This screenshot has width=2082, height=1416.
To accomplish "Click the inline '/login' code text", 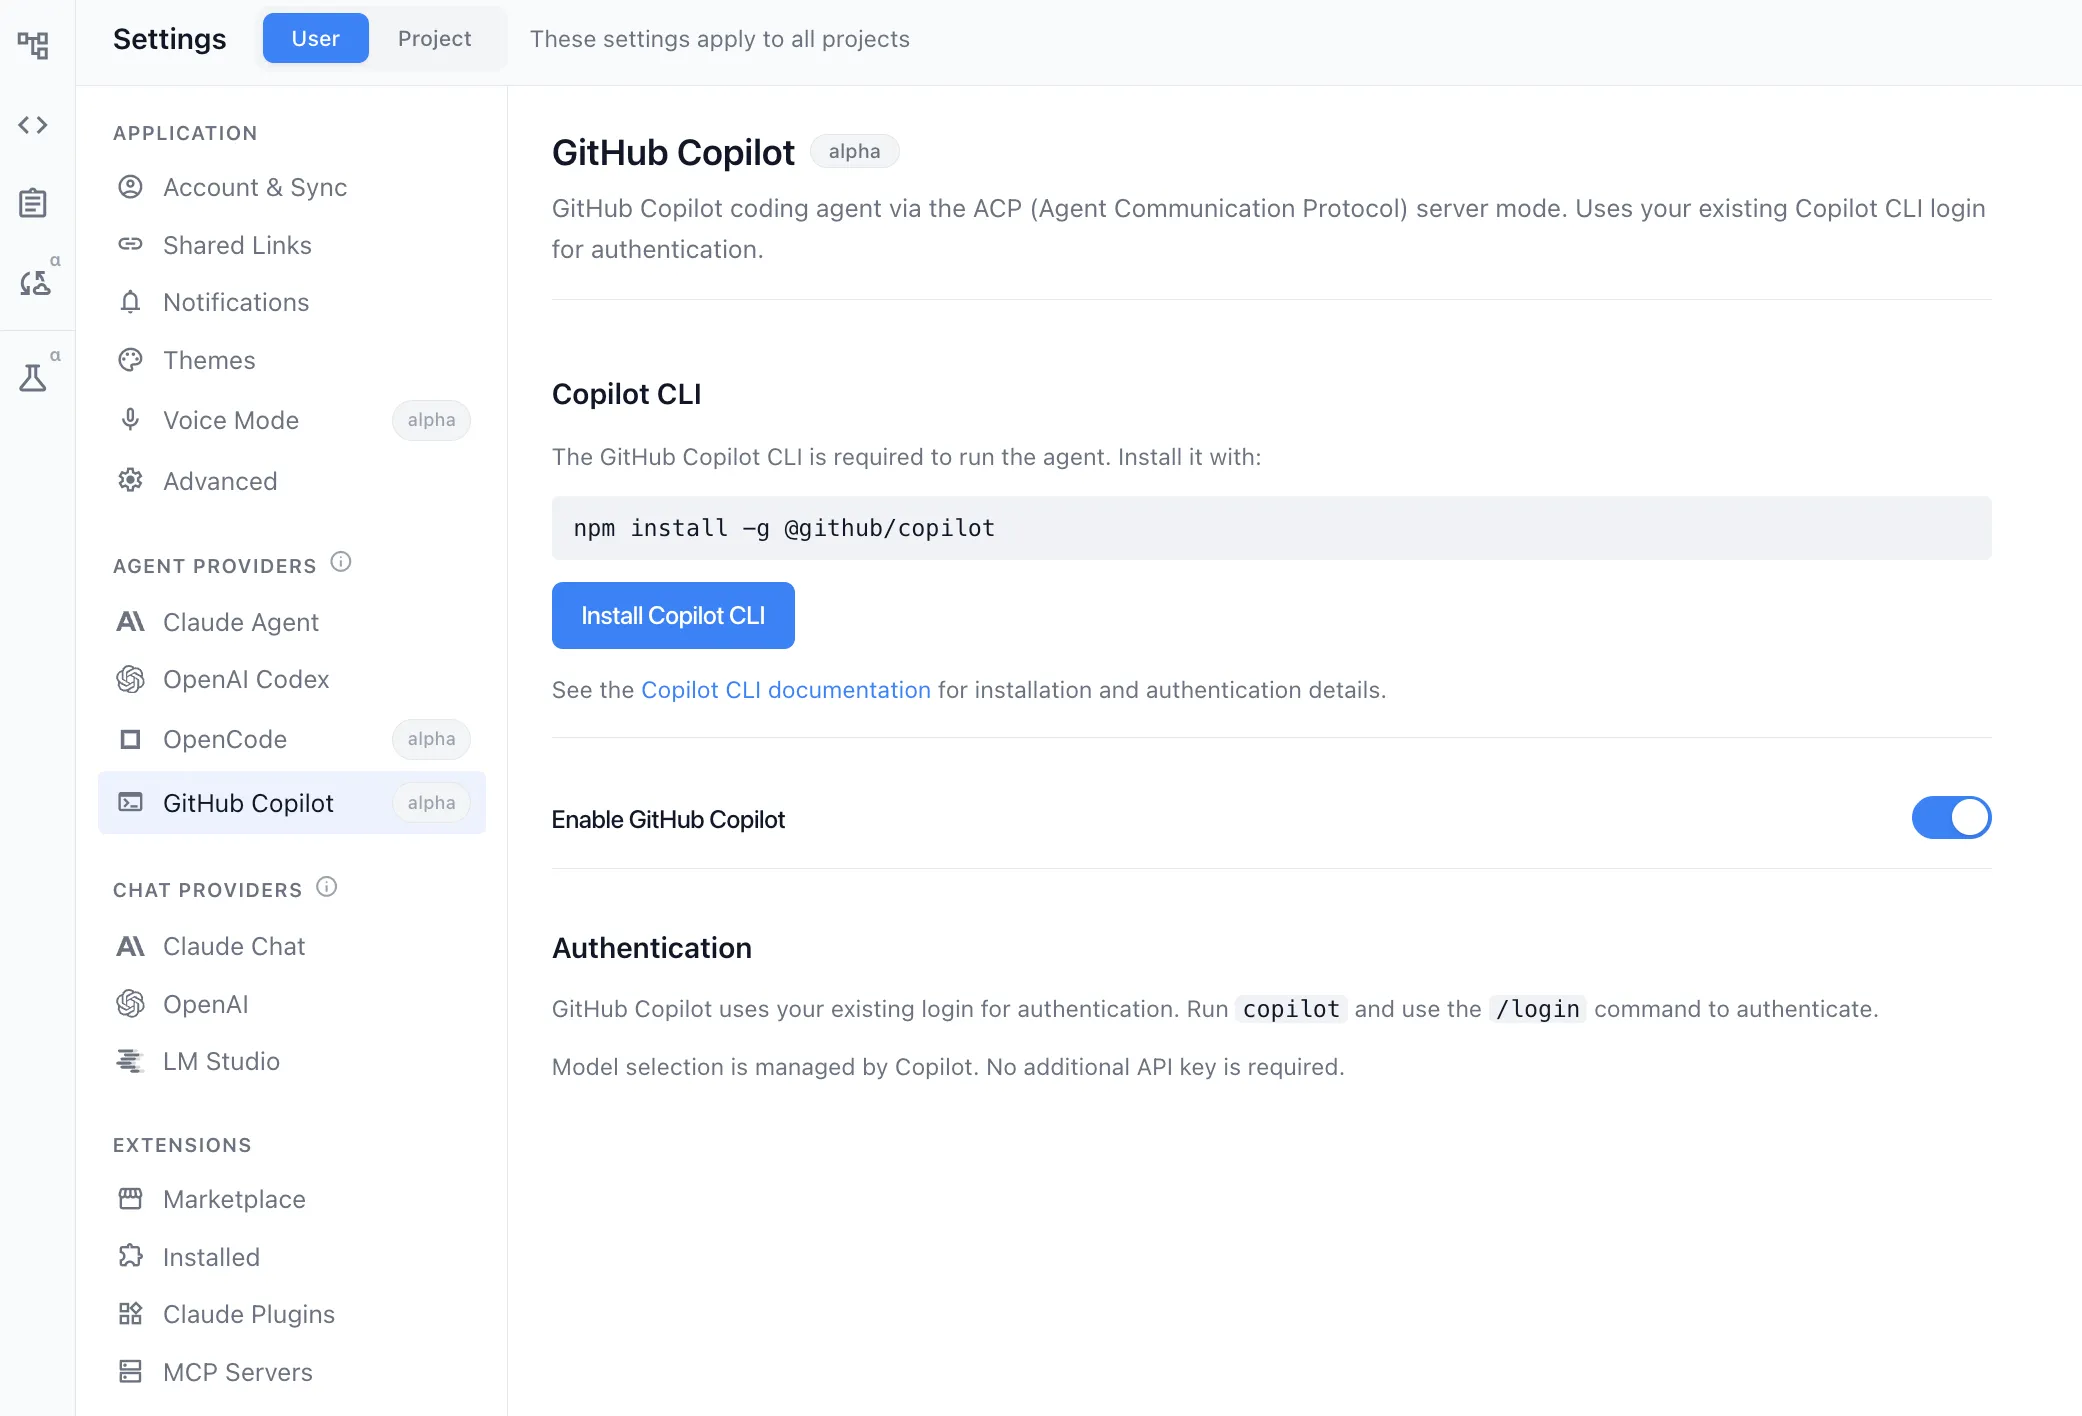I will (x=1538, y=1009).
